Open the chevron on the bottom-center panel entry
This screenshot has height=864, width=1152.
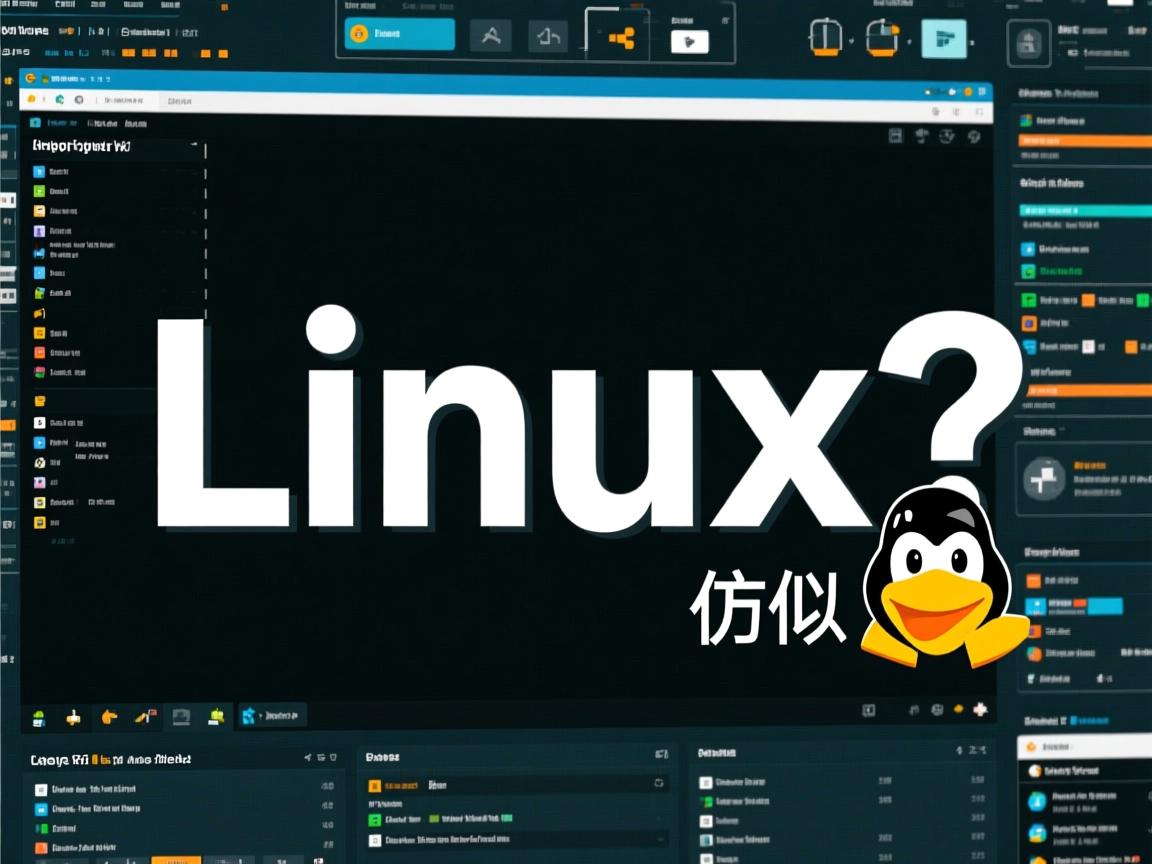click(660, 838)
